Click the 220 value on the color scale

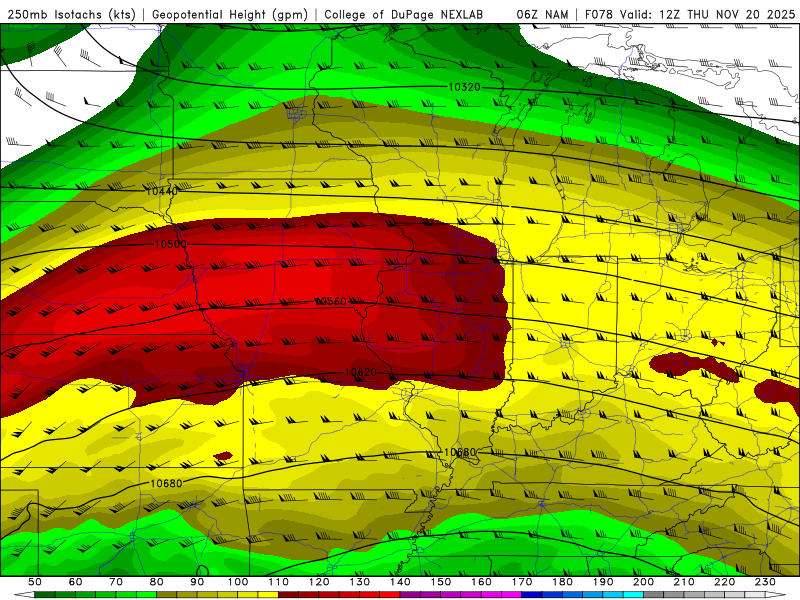tap(724, 582)
